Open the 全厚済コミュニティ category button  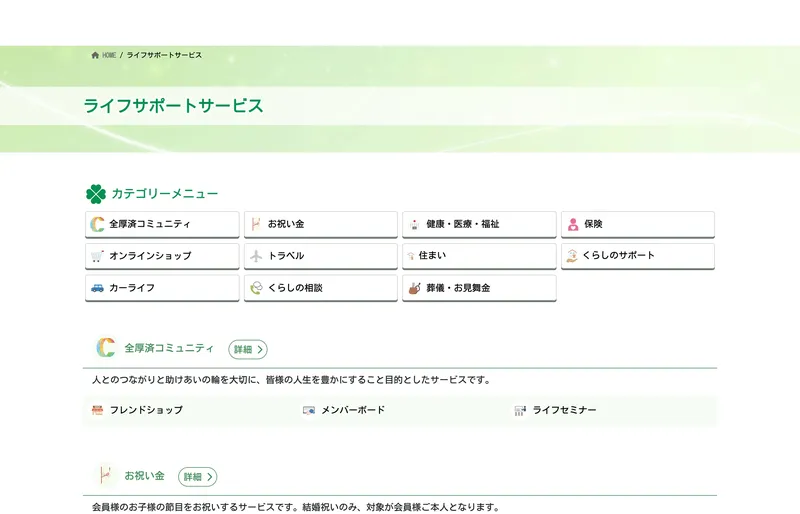(162, 224)
